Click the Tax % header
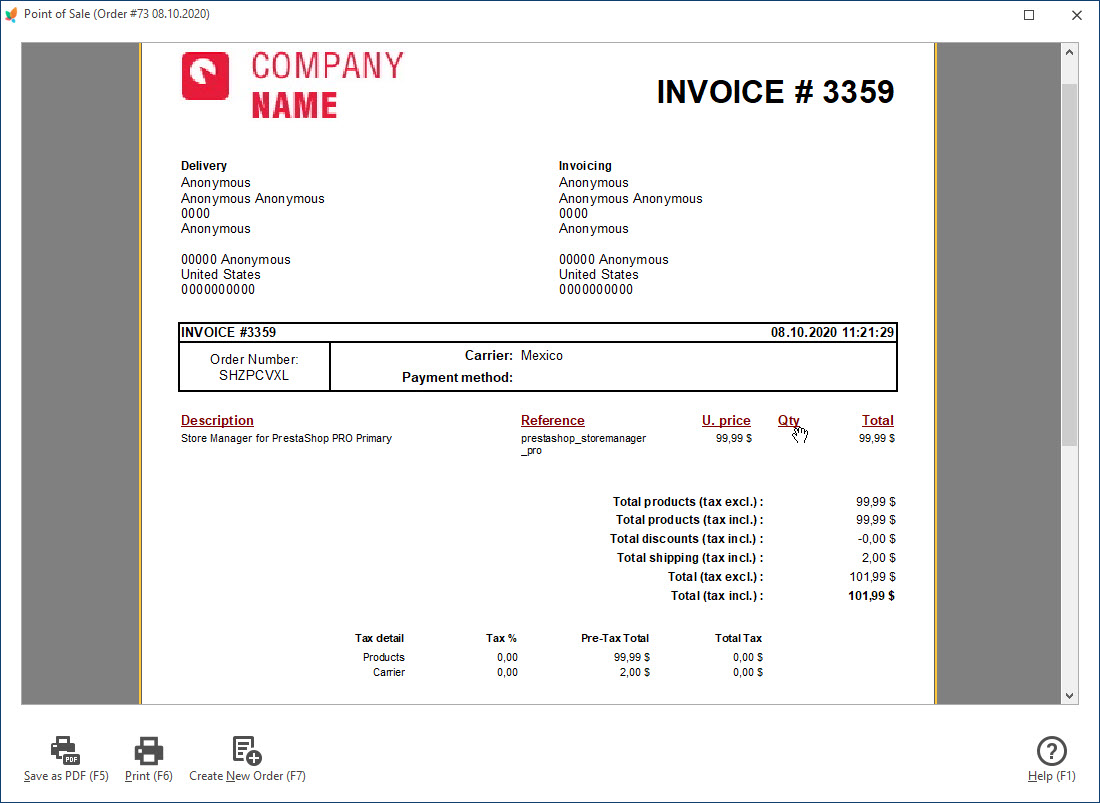 coord(502,638)
